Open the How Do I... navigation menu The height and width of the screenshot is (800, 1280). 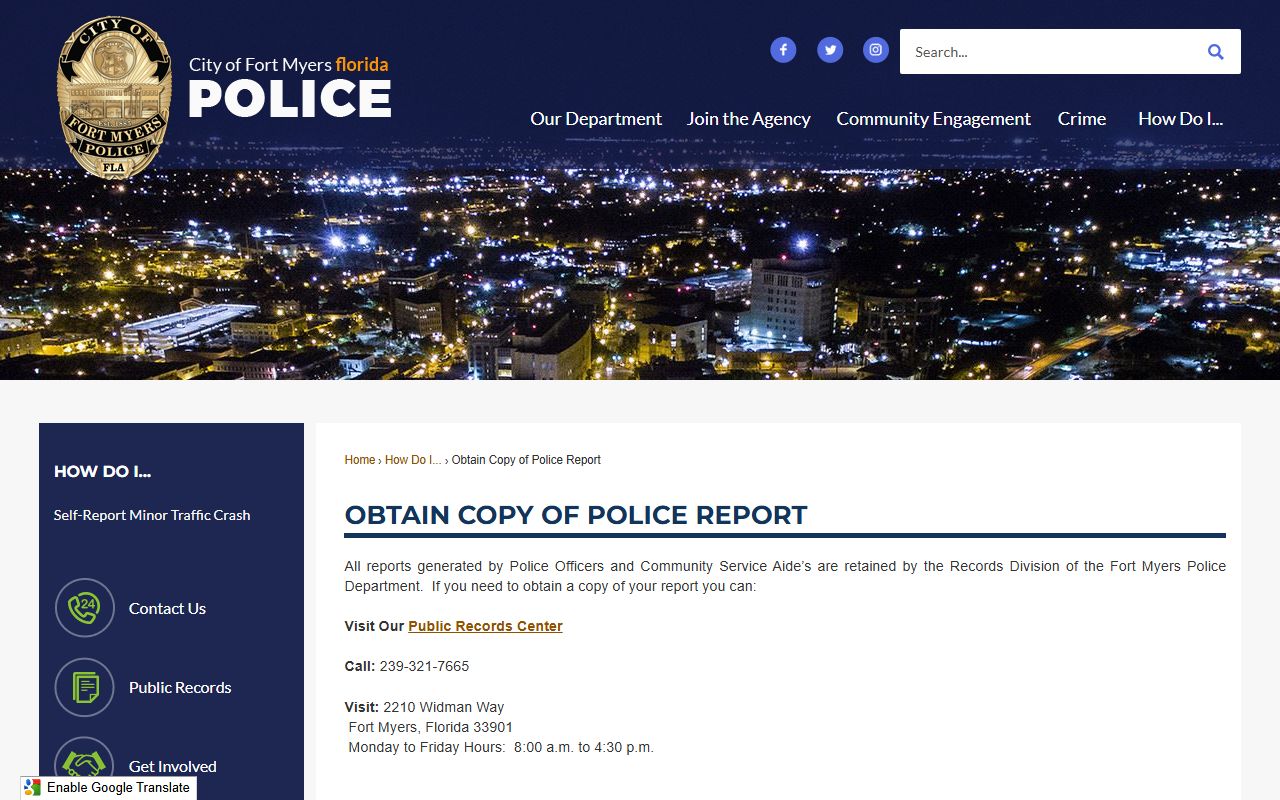[1180, 119]
